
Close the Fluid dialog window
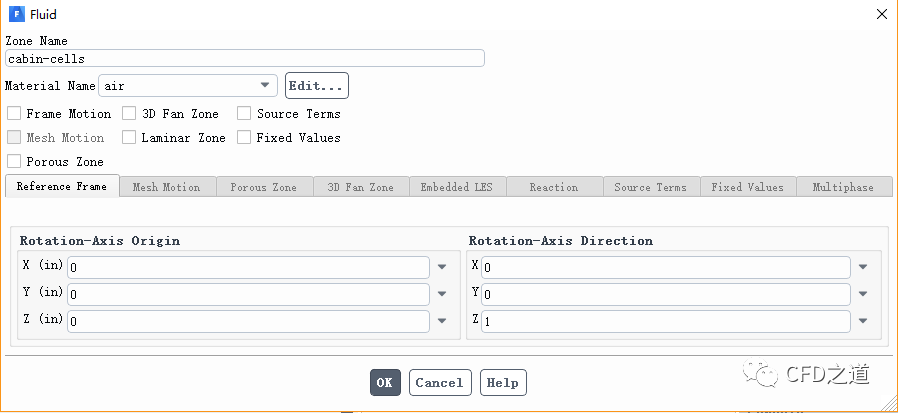pos(881,14)
